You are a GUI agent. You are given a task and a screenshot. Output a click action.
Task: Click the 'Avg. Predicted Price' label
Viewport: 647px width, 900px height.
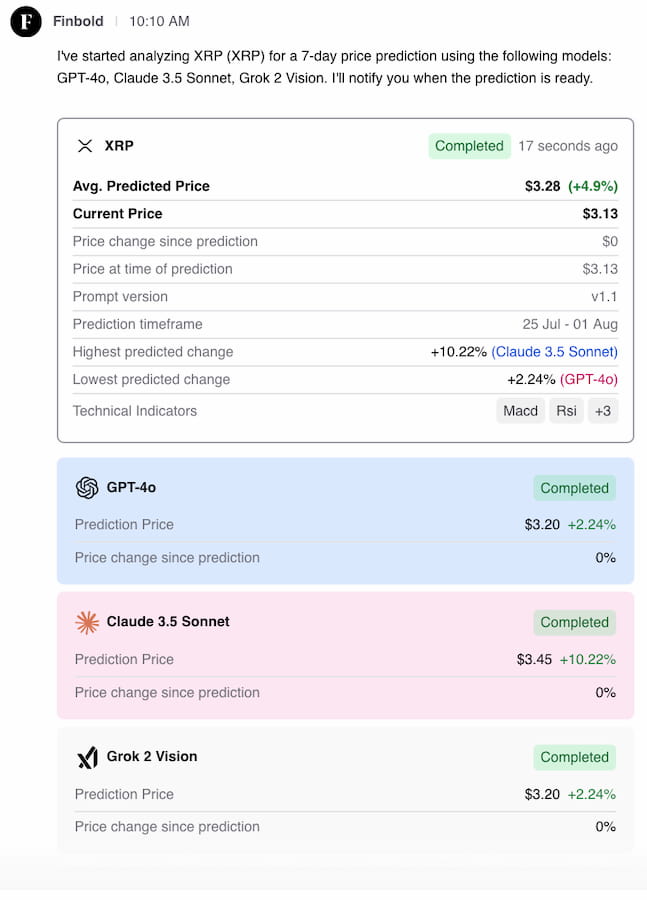tap(141, 186)
